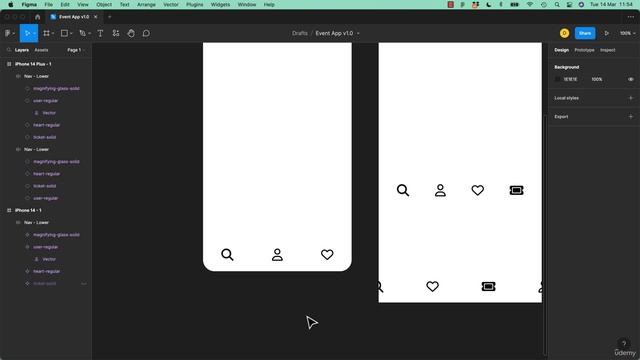Screen dimensions: 640x360
Task: Select the Rectangle shape tool
Action: point(64,33)
